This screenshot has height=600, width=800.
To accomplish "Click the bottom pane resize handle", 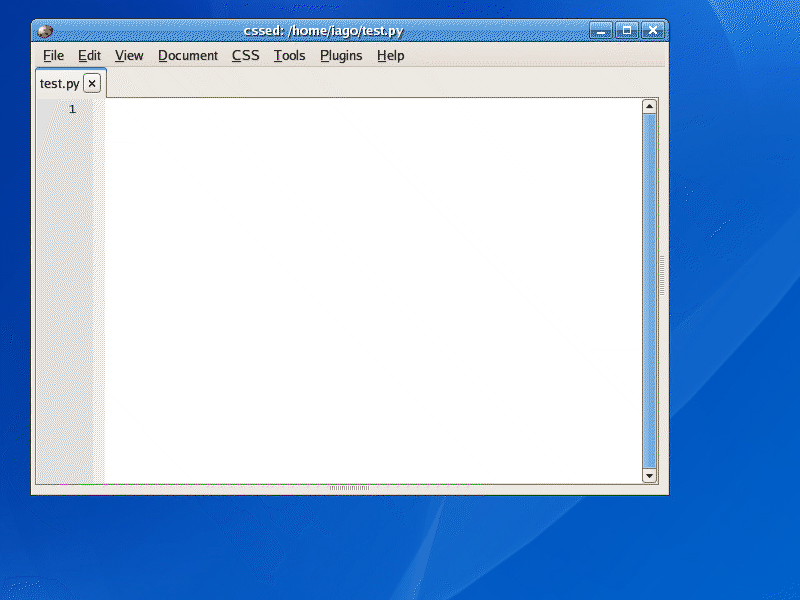I will tap(349, 488).
